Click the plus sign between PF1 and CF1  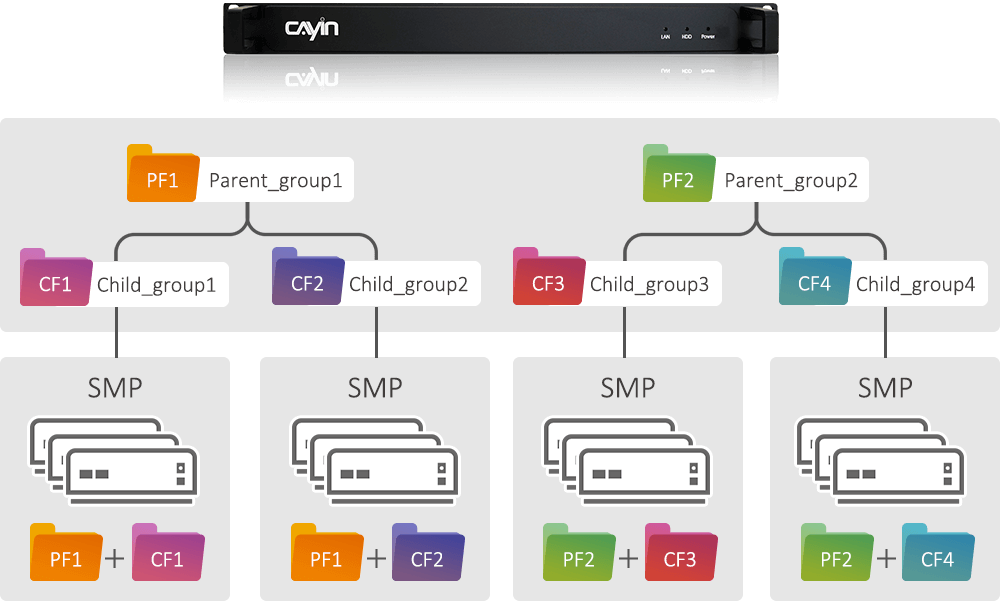tap(115, 559)
